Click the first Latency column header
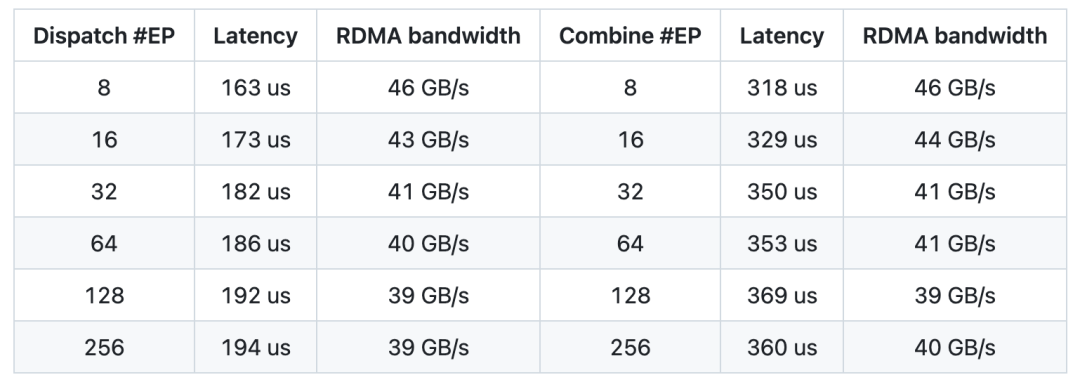 (256, 36)
